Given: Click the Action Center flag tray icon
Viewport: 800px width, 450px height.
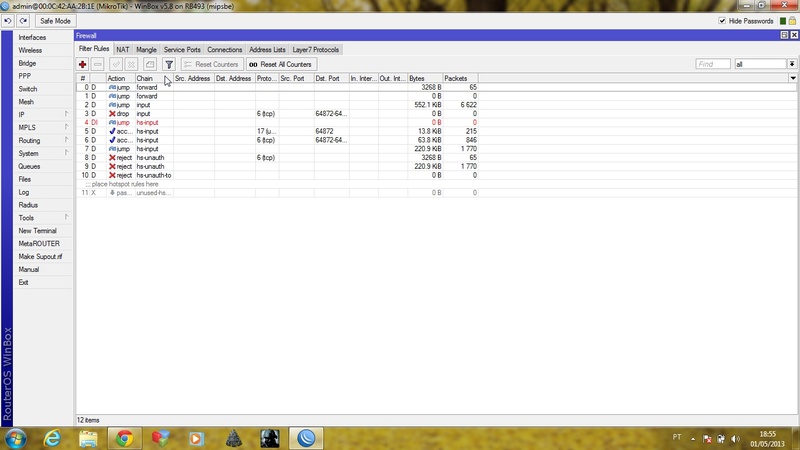Looking at the screenshot, I should [x=707, y=439].
